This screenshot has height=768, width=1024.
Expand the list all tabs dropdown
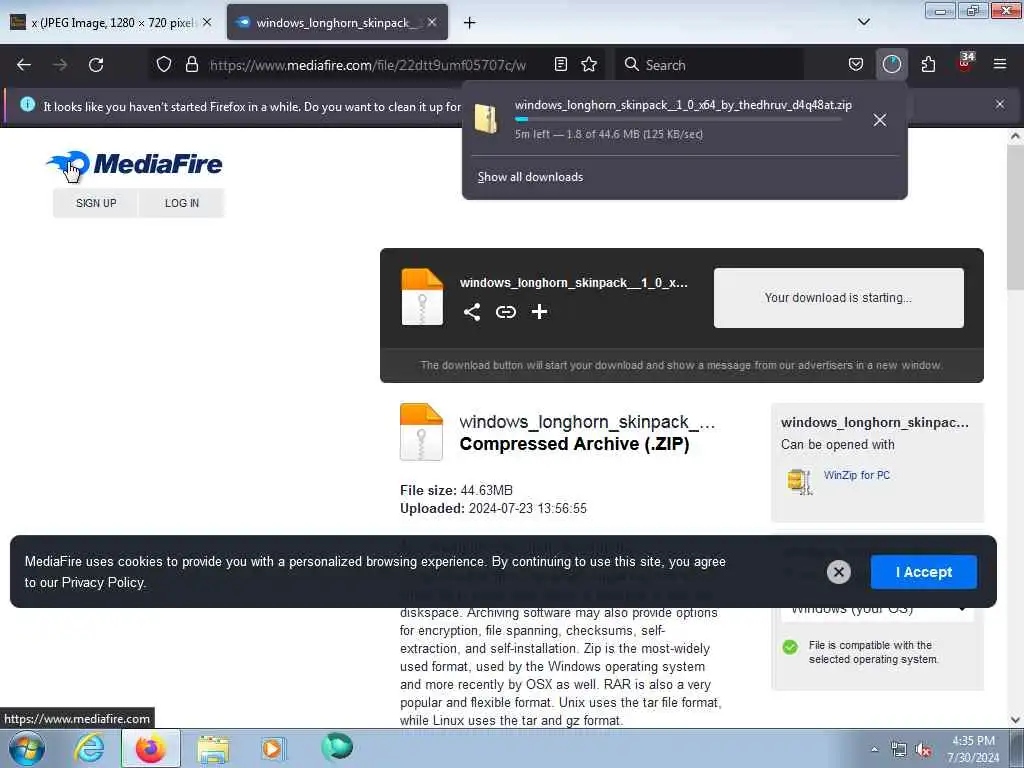(863, 22)
